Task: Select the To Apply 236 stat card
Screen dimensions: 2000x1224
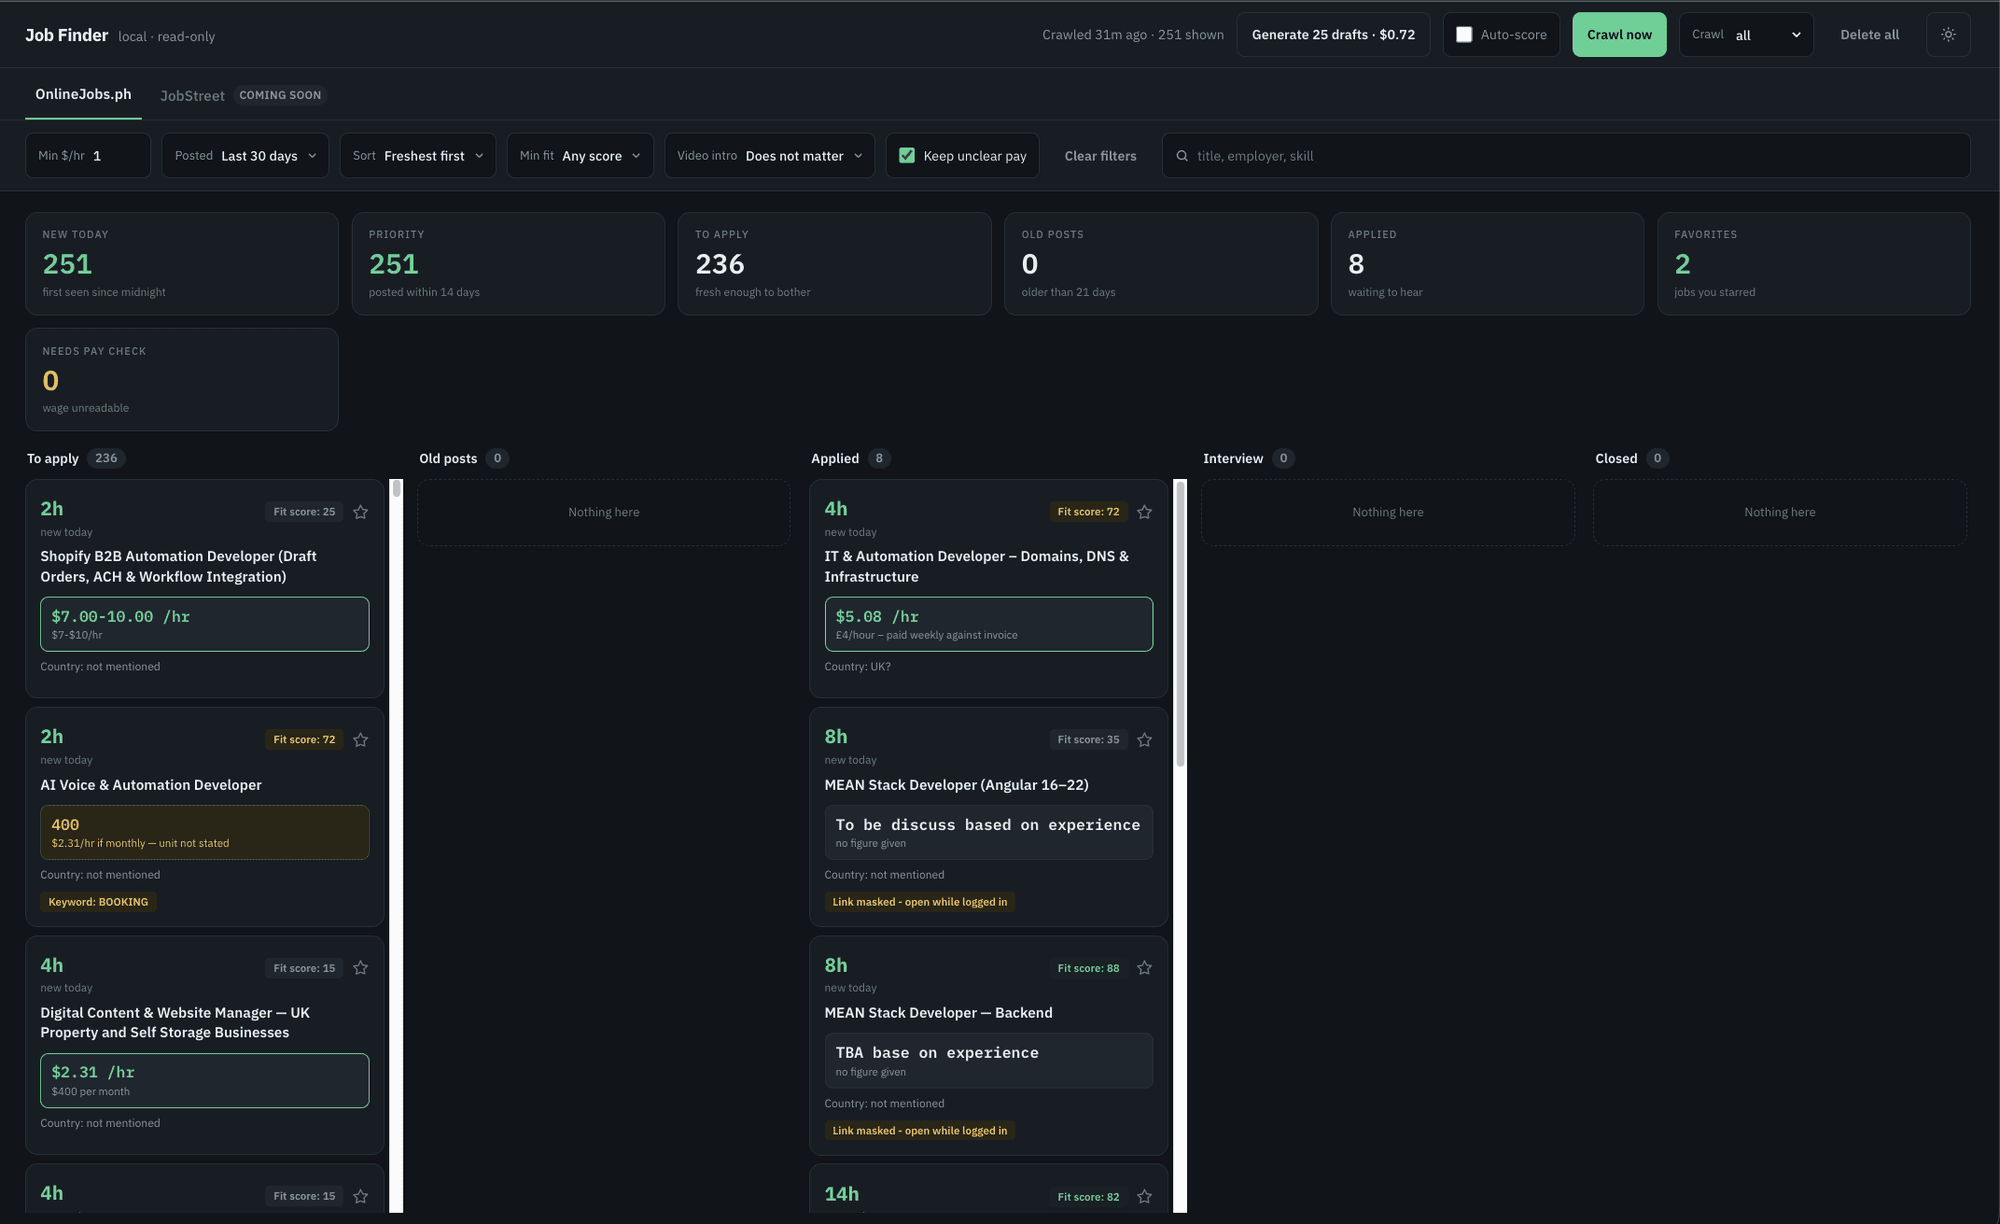Action: [834, 264]
